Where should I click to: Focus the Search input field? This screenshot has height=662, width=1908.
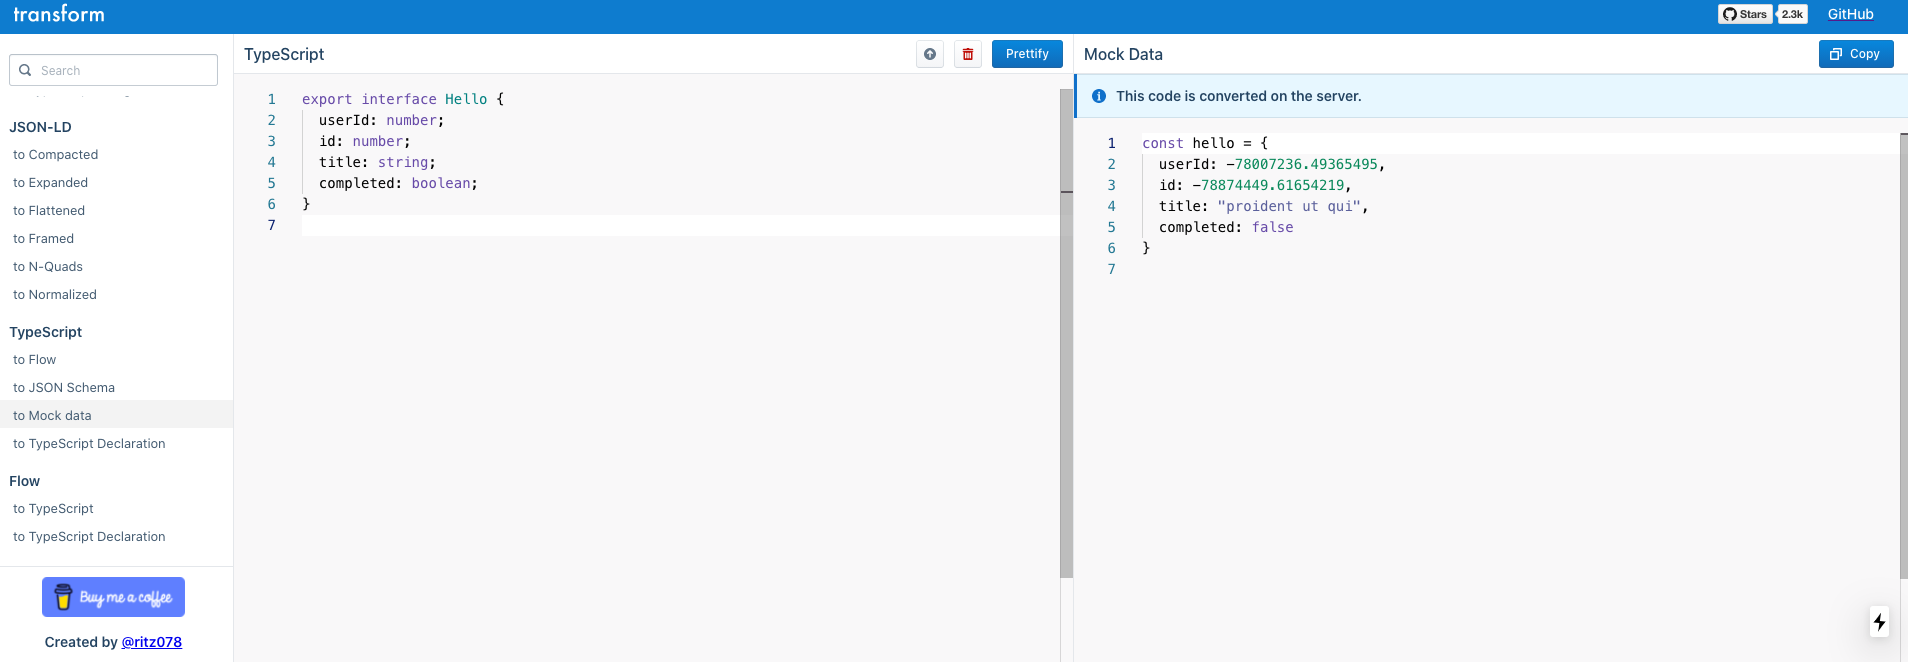coord(113,70)
